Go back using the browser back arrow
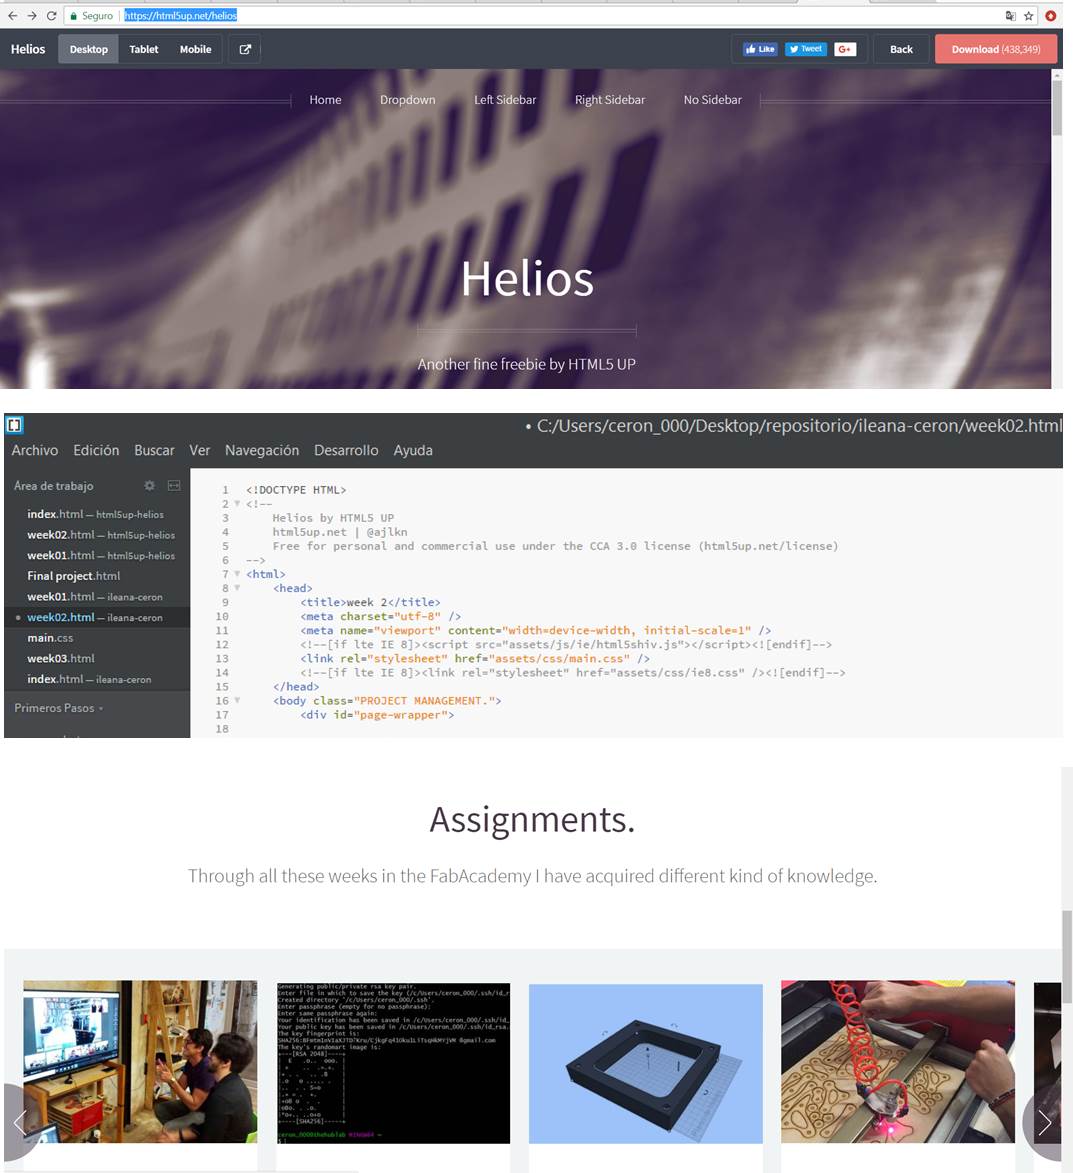1073x1173 pixels. [13, 16]
